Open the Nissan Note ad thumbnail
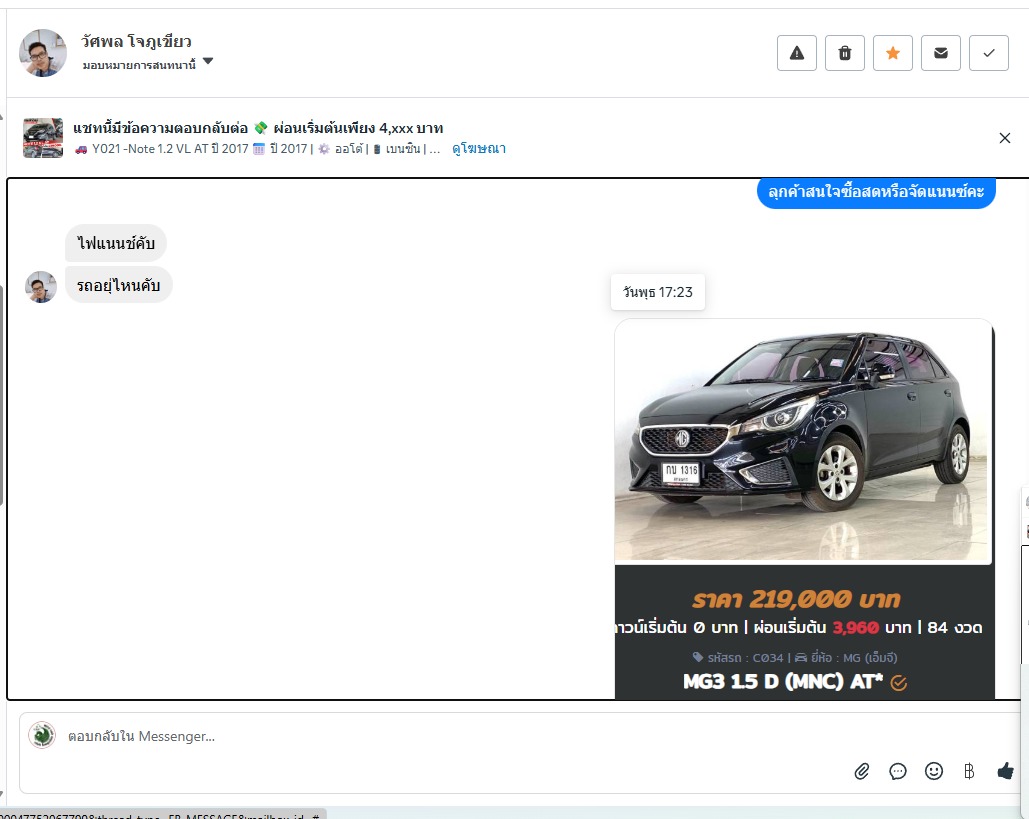The width and height of the screenshot is (1029, 819). (43, 138)
